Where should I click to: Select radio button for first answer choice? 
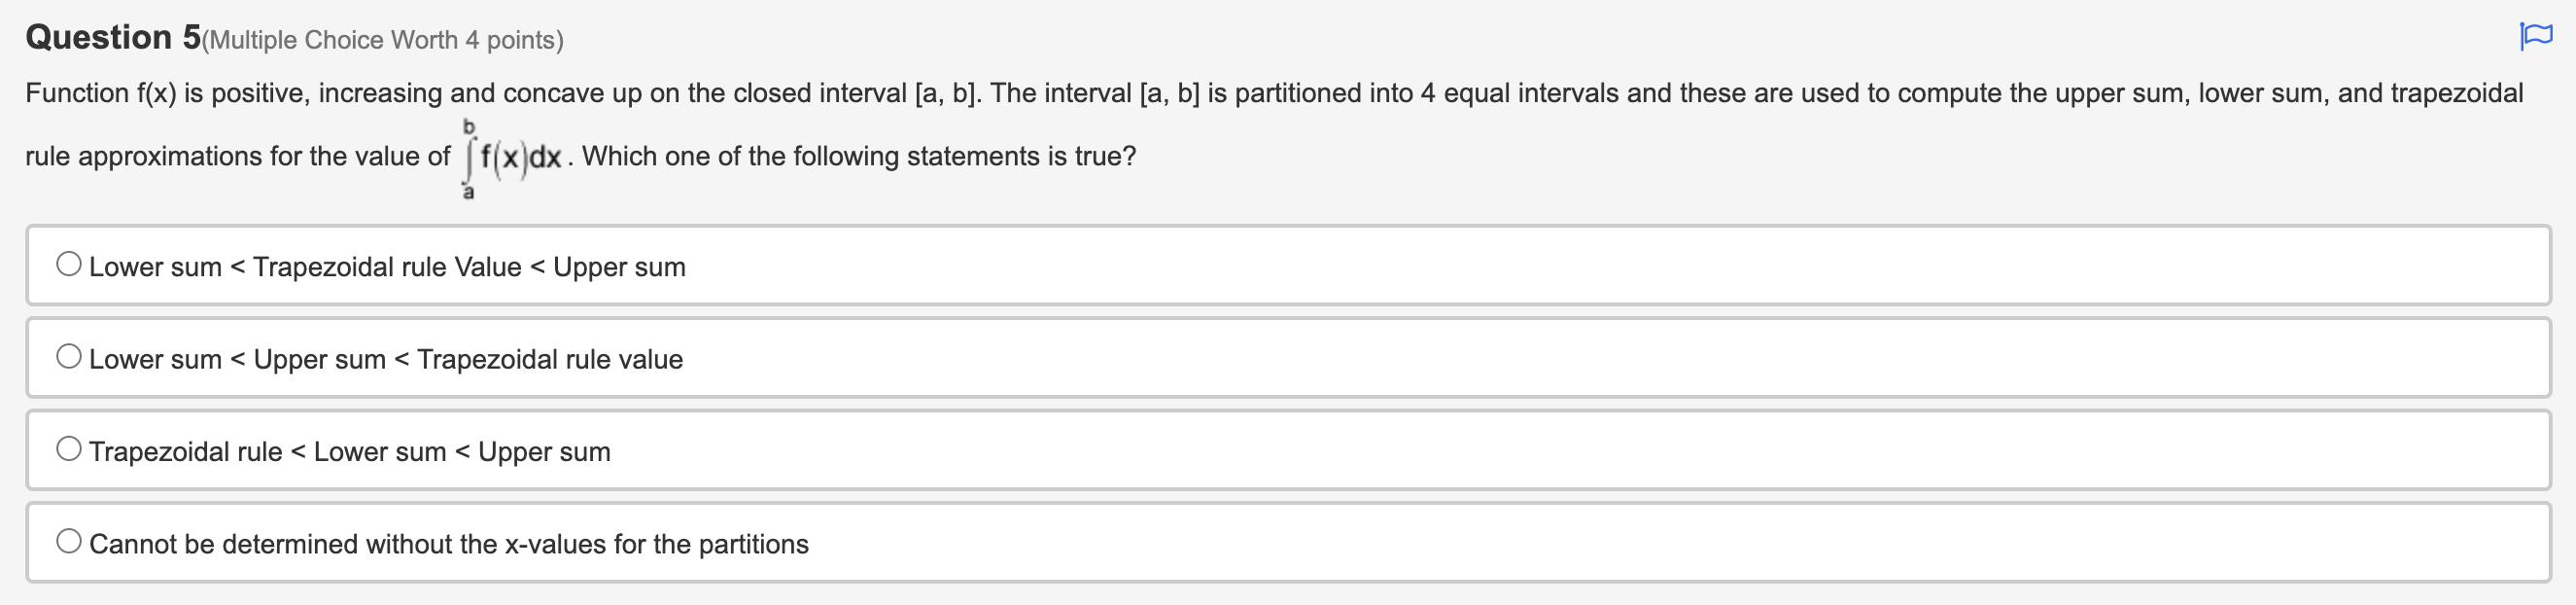point(68,264)
